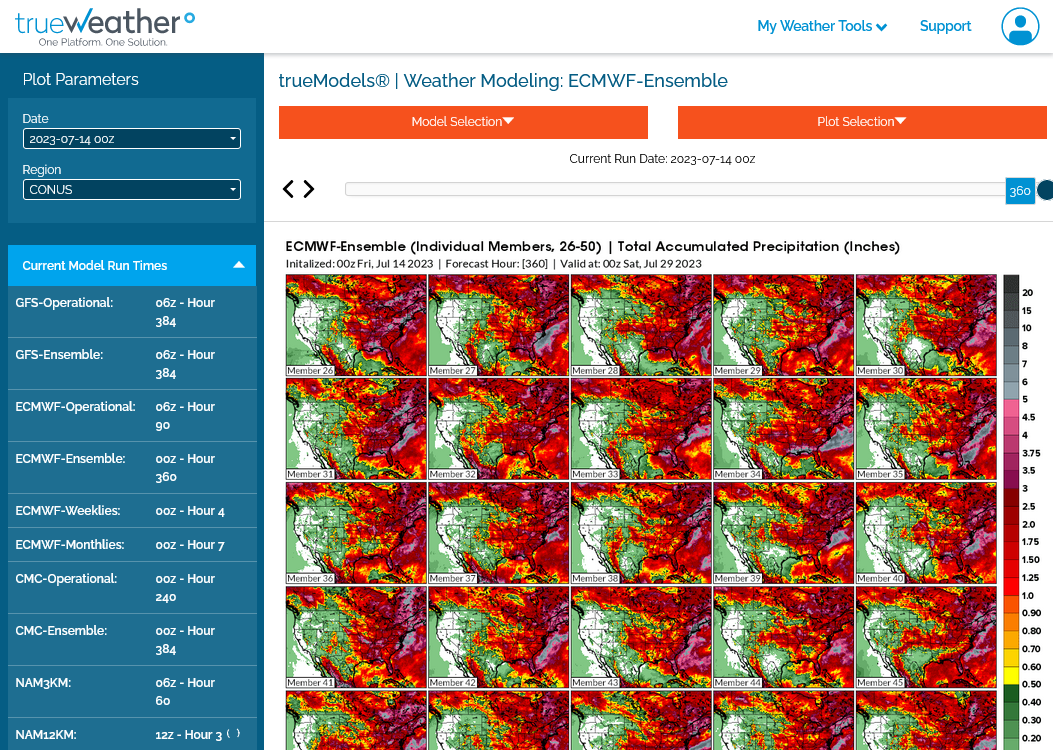Select the ECMWF-Ensemble run time row
Screen dimensions: 1053x750
(x=132, y=468)
